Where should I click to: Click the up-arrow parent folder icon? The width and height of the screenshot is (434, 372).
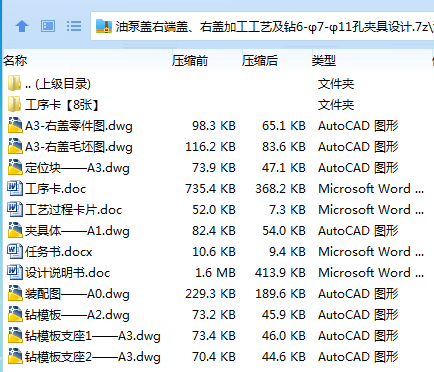[22, 26]
